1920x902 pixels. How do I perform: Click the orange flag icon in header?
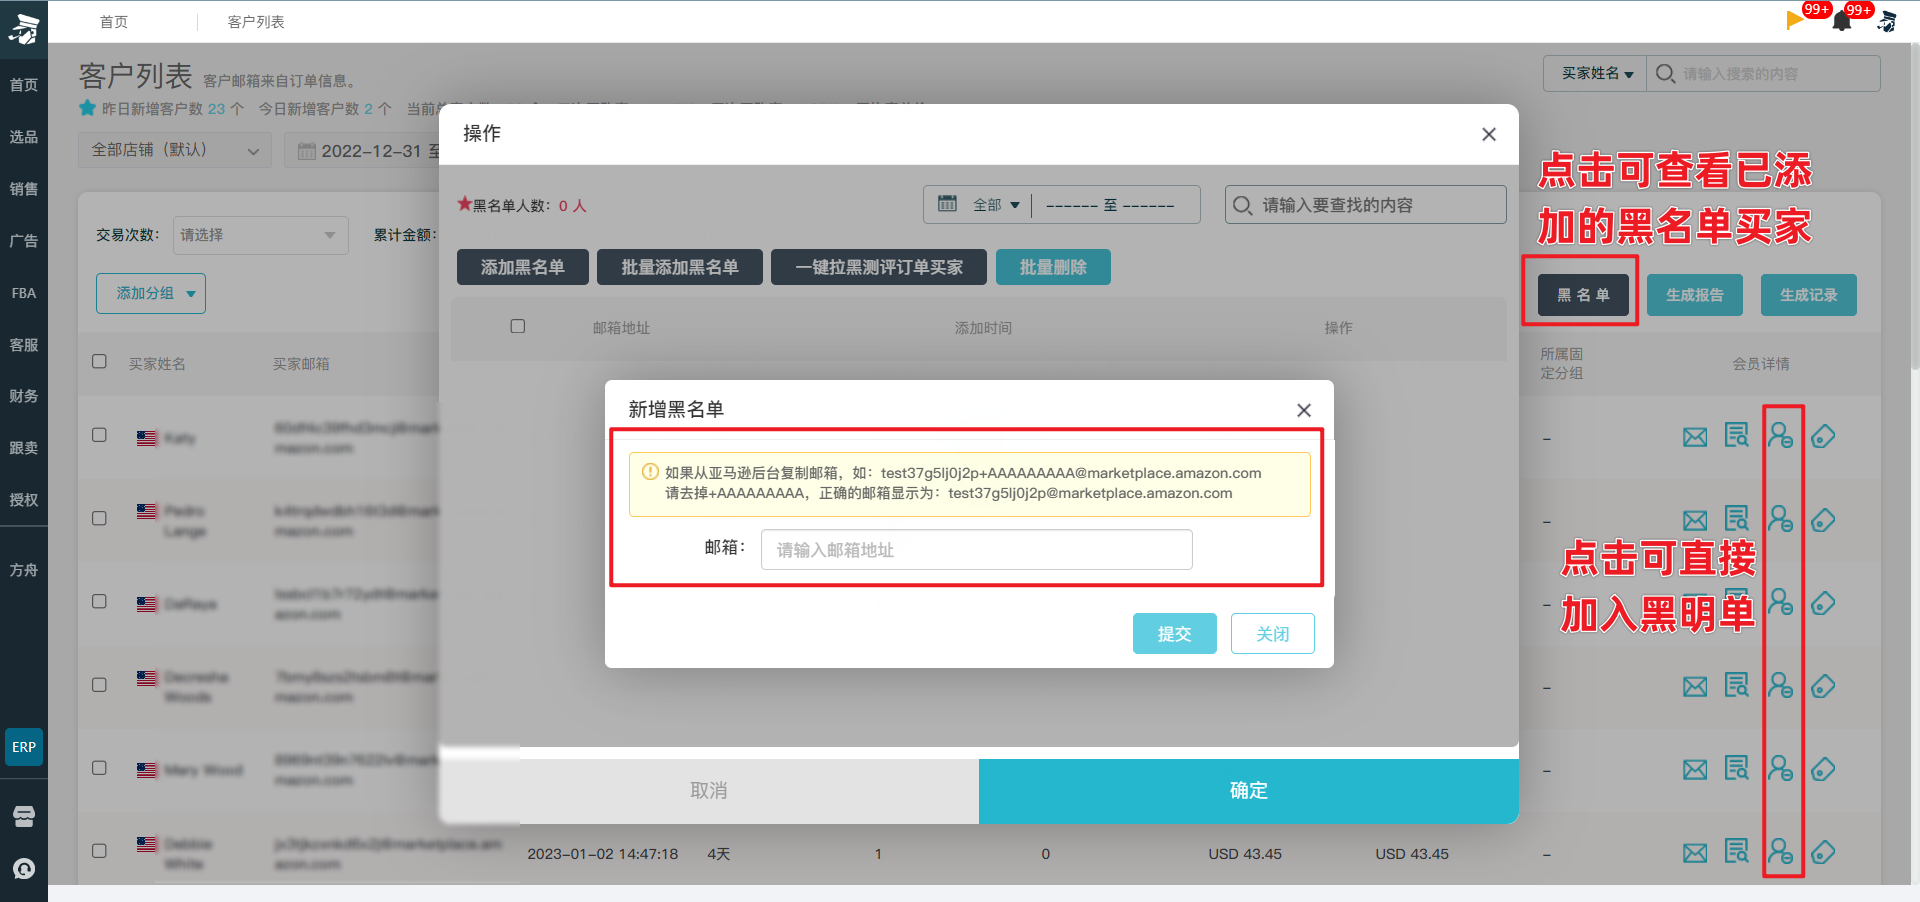coord(1795,20)
